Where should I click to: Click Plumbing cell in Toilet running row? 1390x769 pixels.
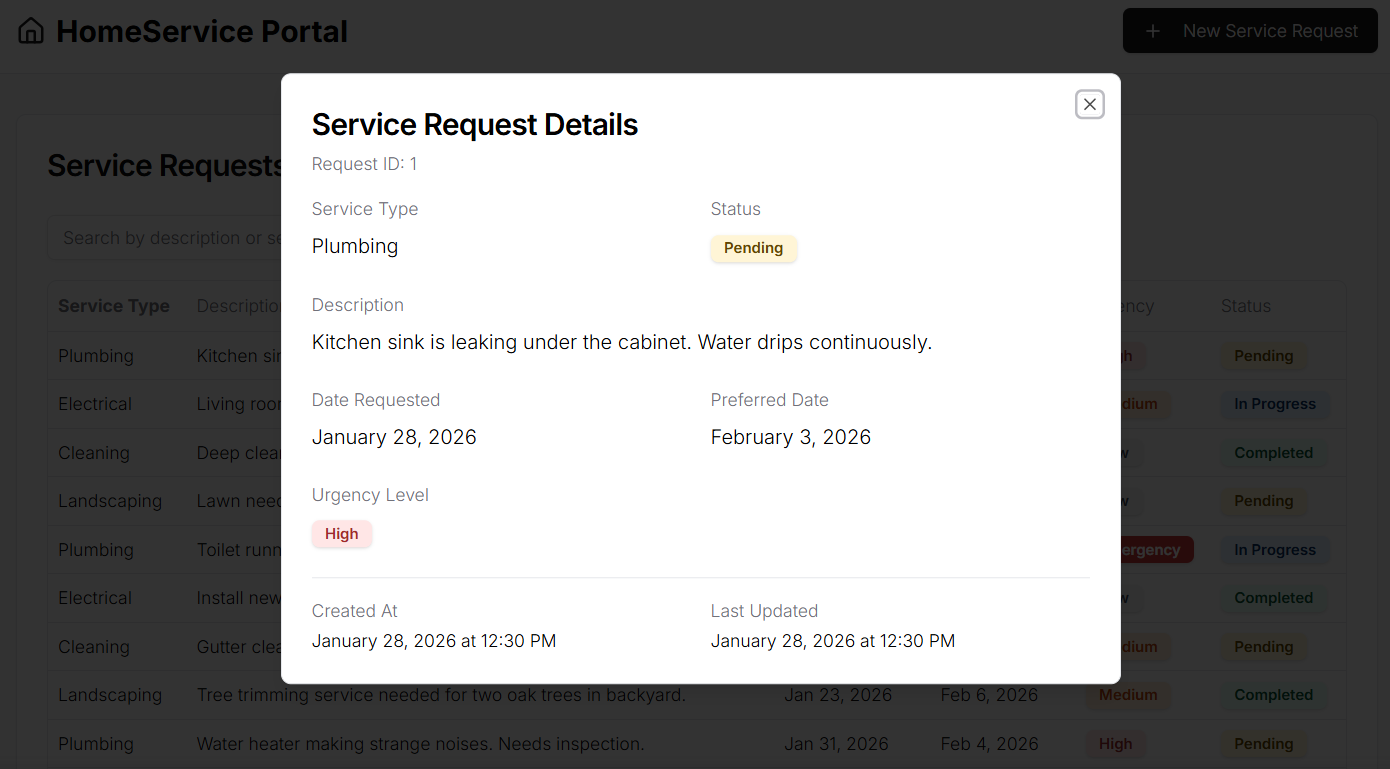[x=96, y=550]
